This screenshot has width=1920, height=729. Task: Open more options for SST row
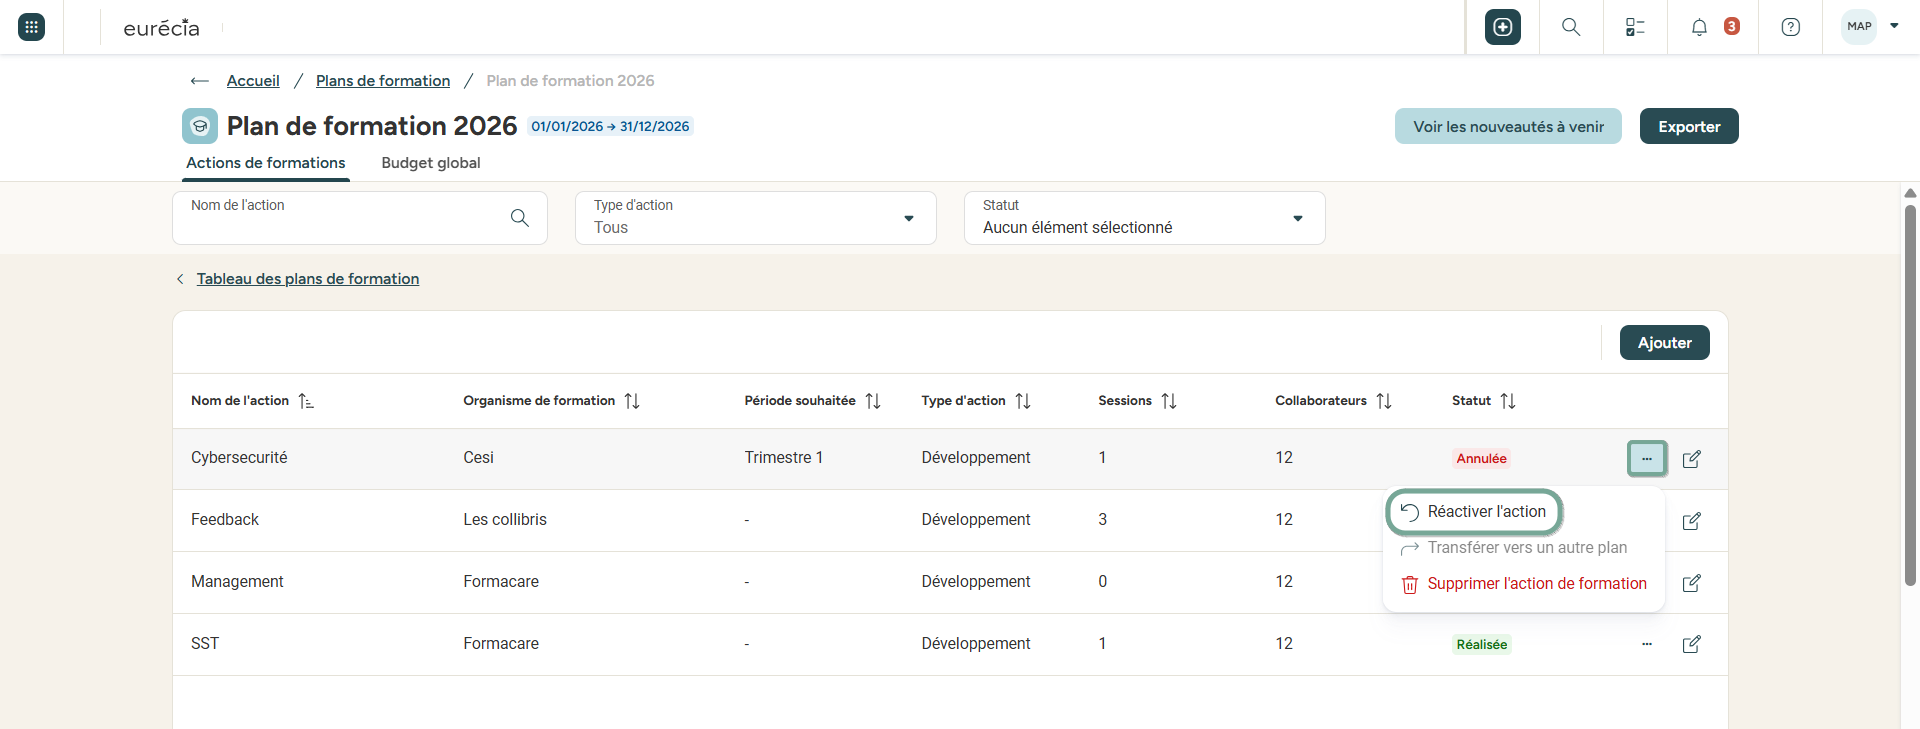click(x=1647, y=644)
